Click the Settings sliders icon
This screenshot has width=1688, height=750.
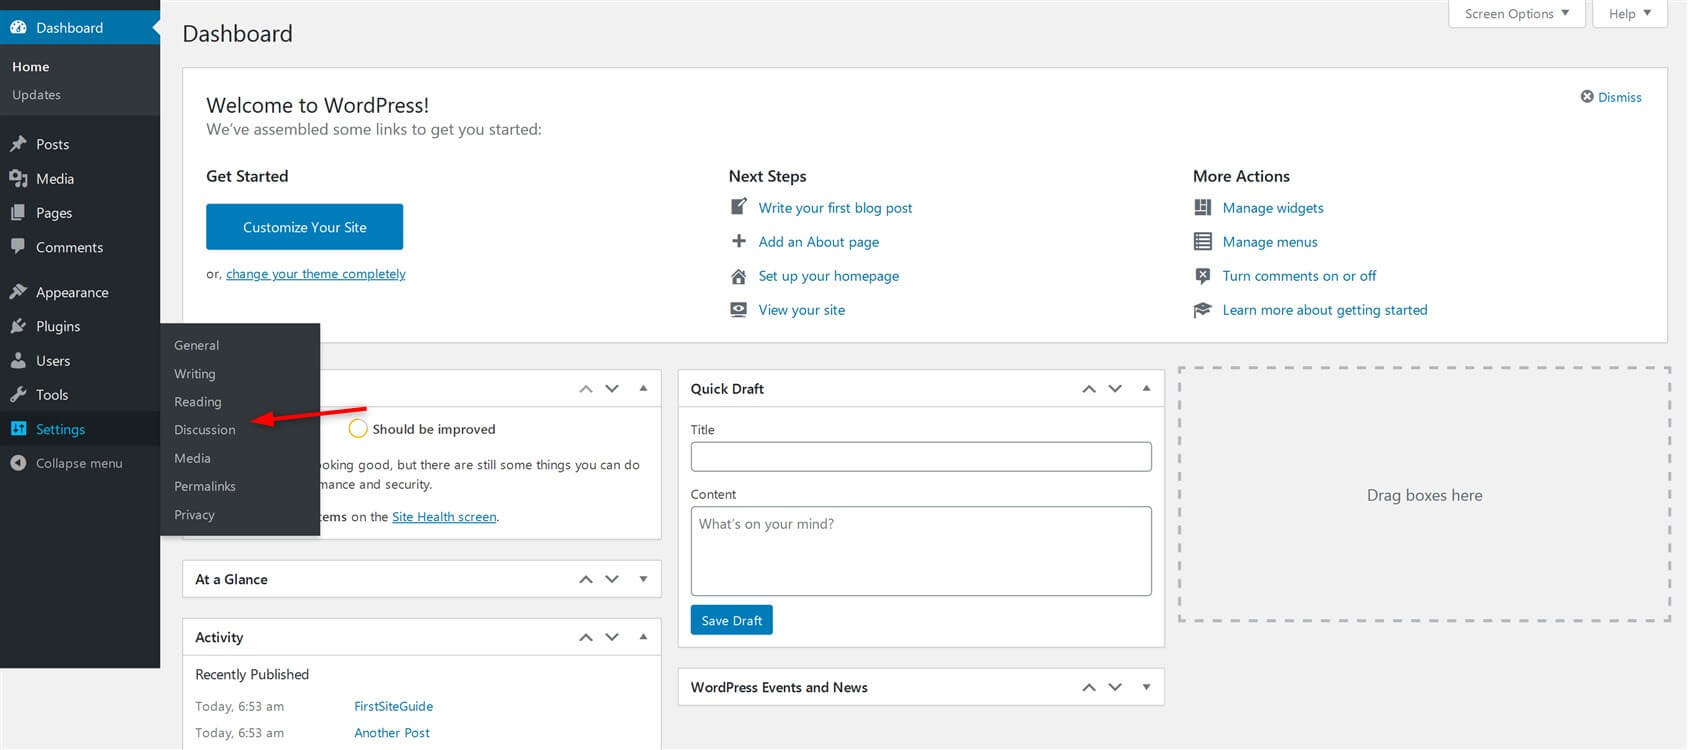[x=18, y=428]
